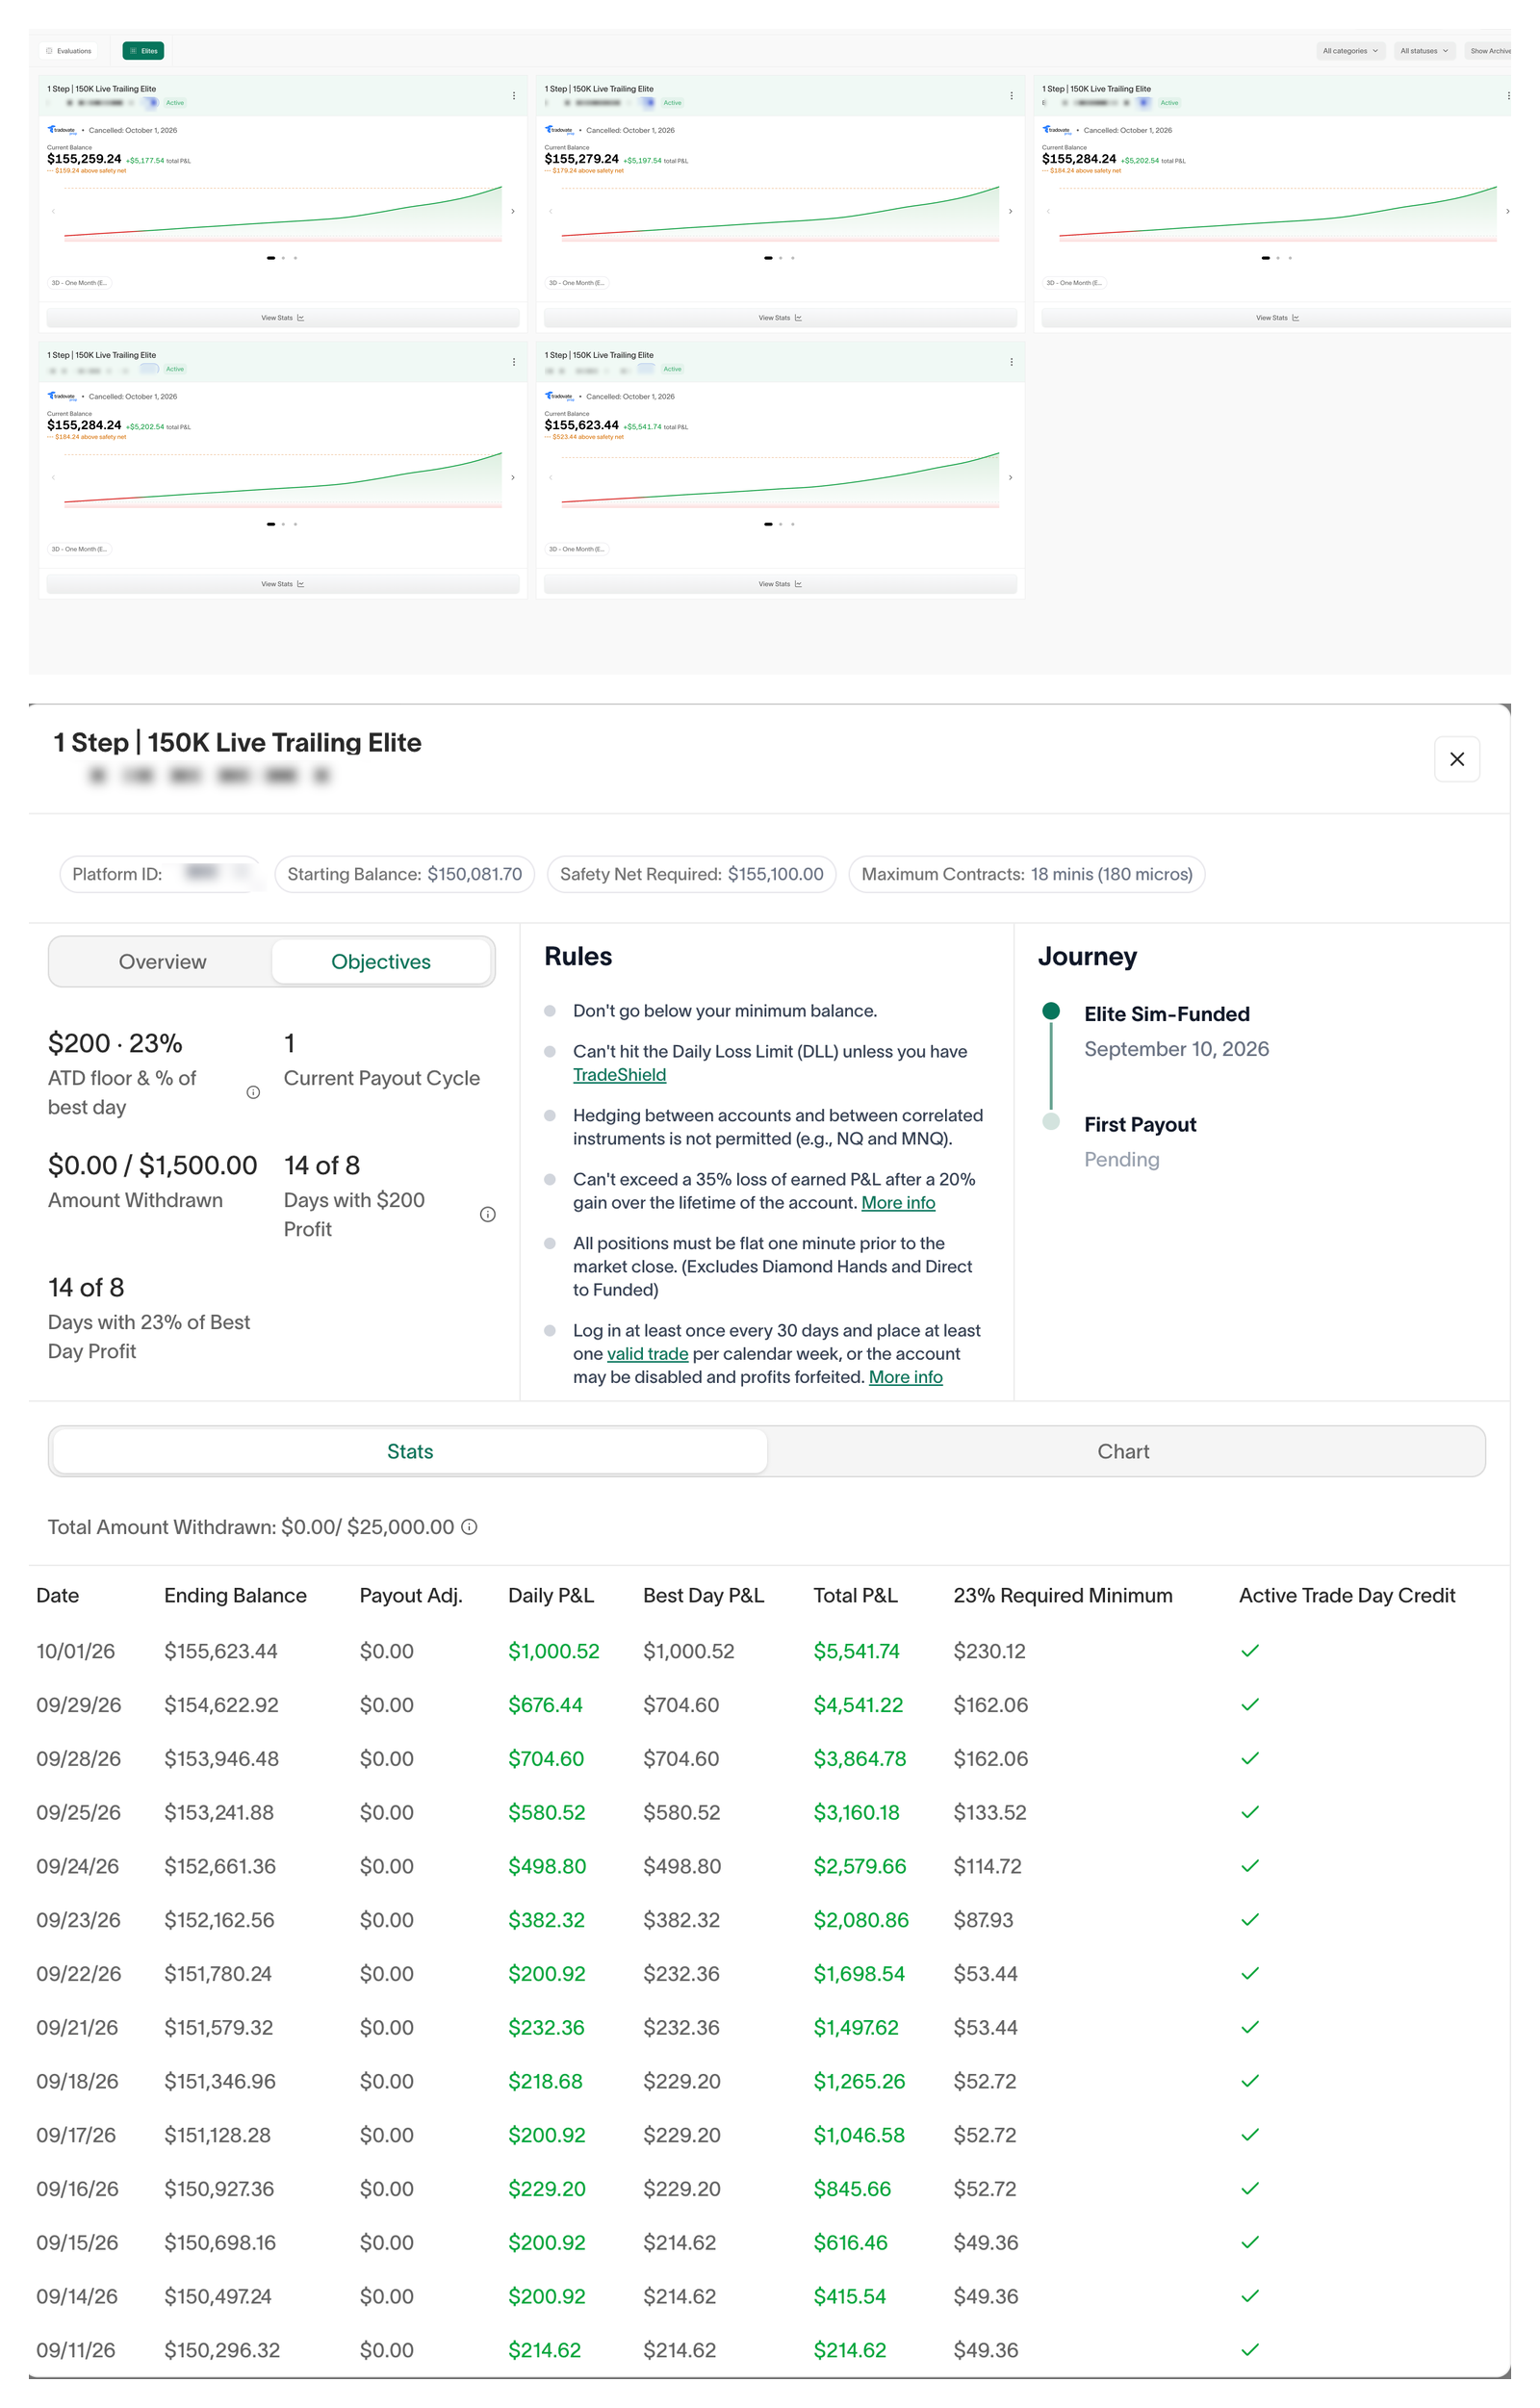Click the 'Safety Net Required: $155,100.00' pill
1540x2408 pixels.
[x=691, y=874]
